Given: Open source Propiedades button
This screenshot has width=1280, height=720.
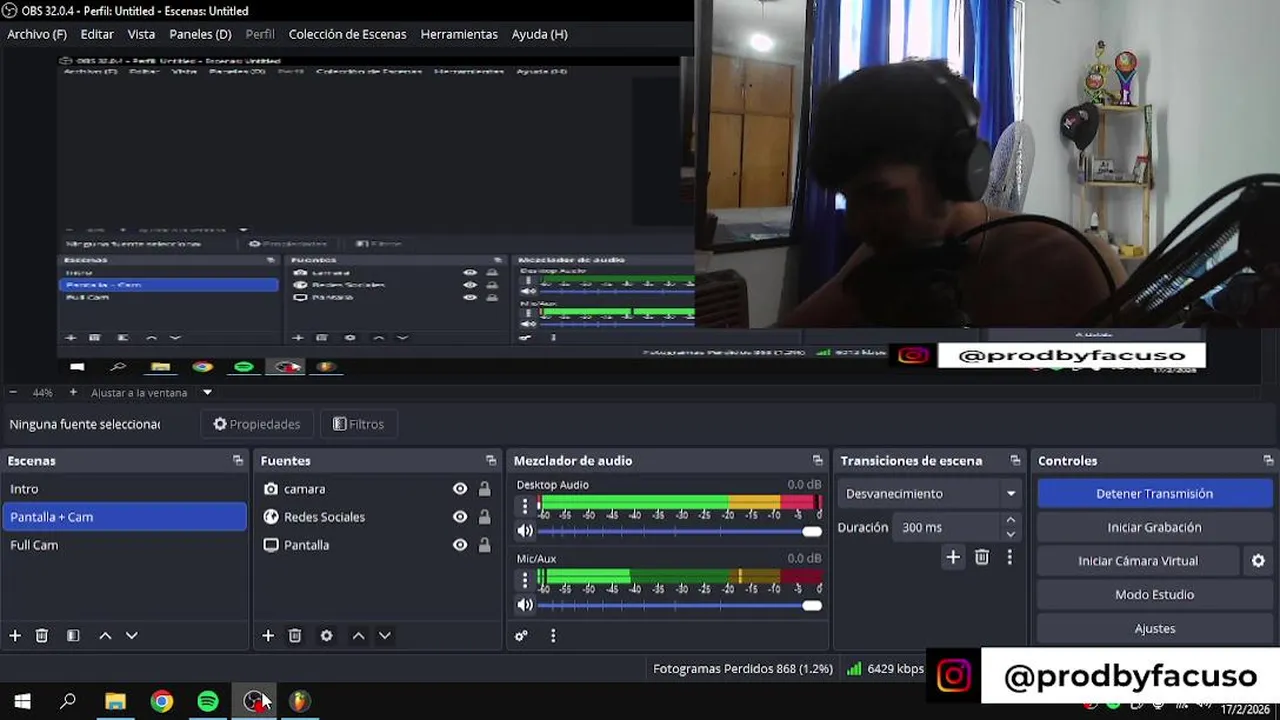Looking at the screenshot, I should (257, 424).
